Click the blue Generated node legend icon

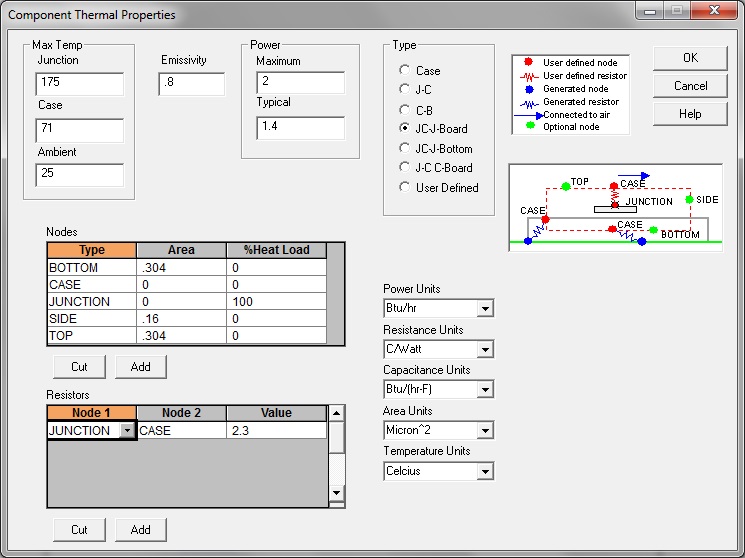tap(529, 89)
